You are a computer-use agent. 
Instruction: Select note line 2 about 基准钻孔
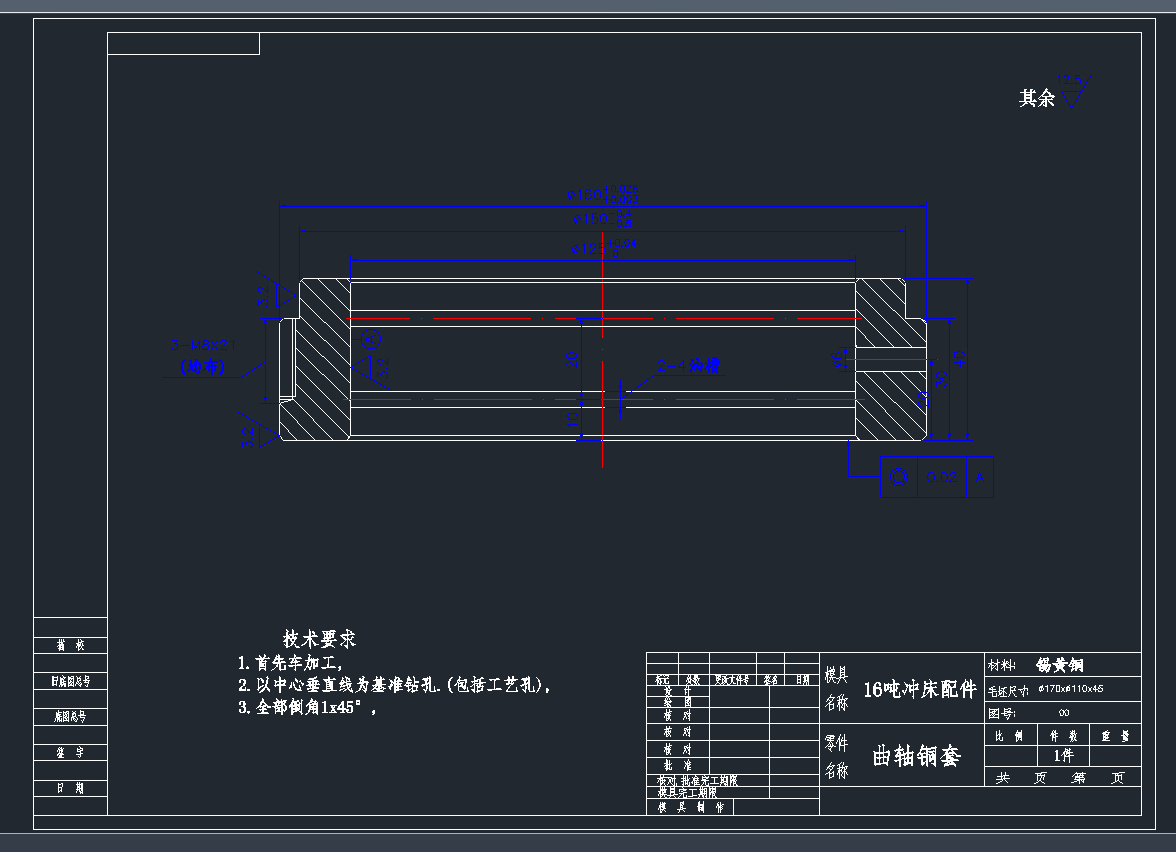[394, 686]
